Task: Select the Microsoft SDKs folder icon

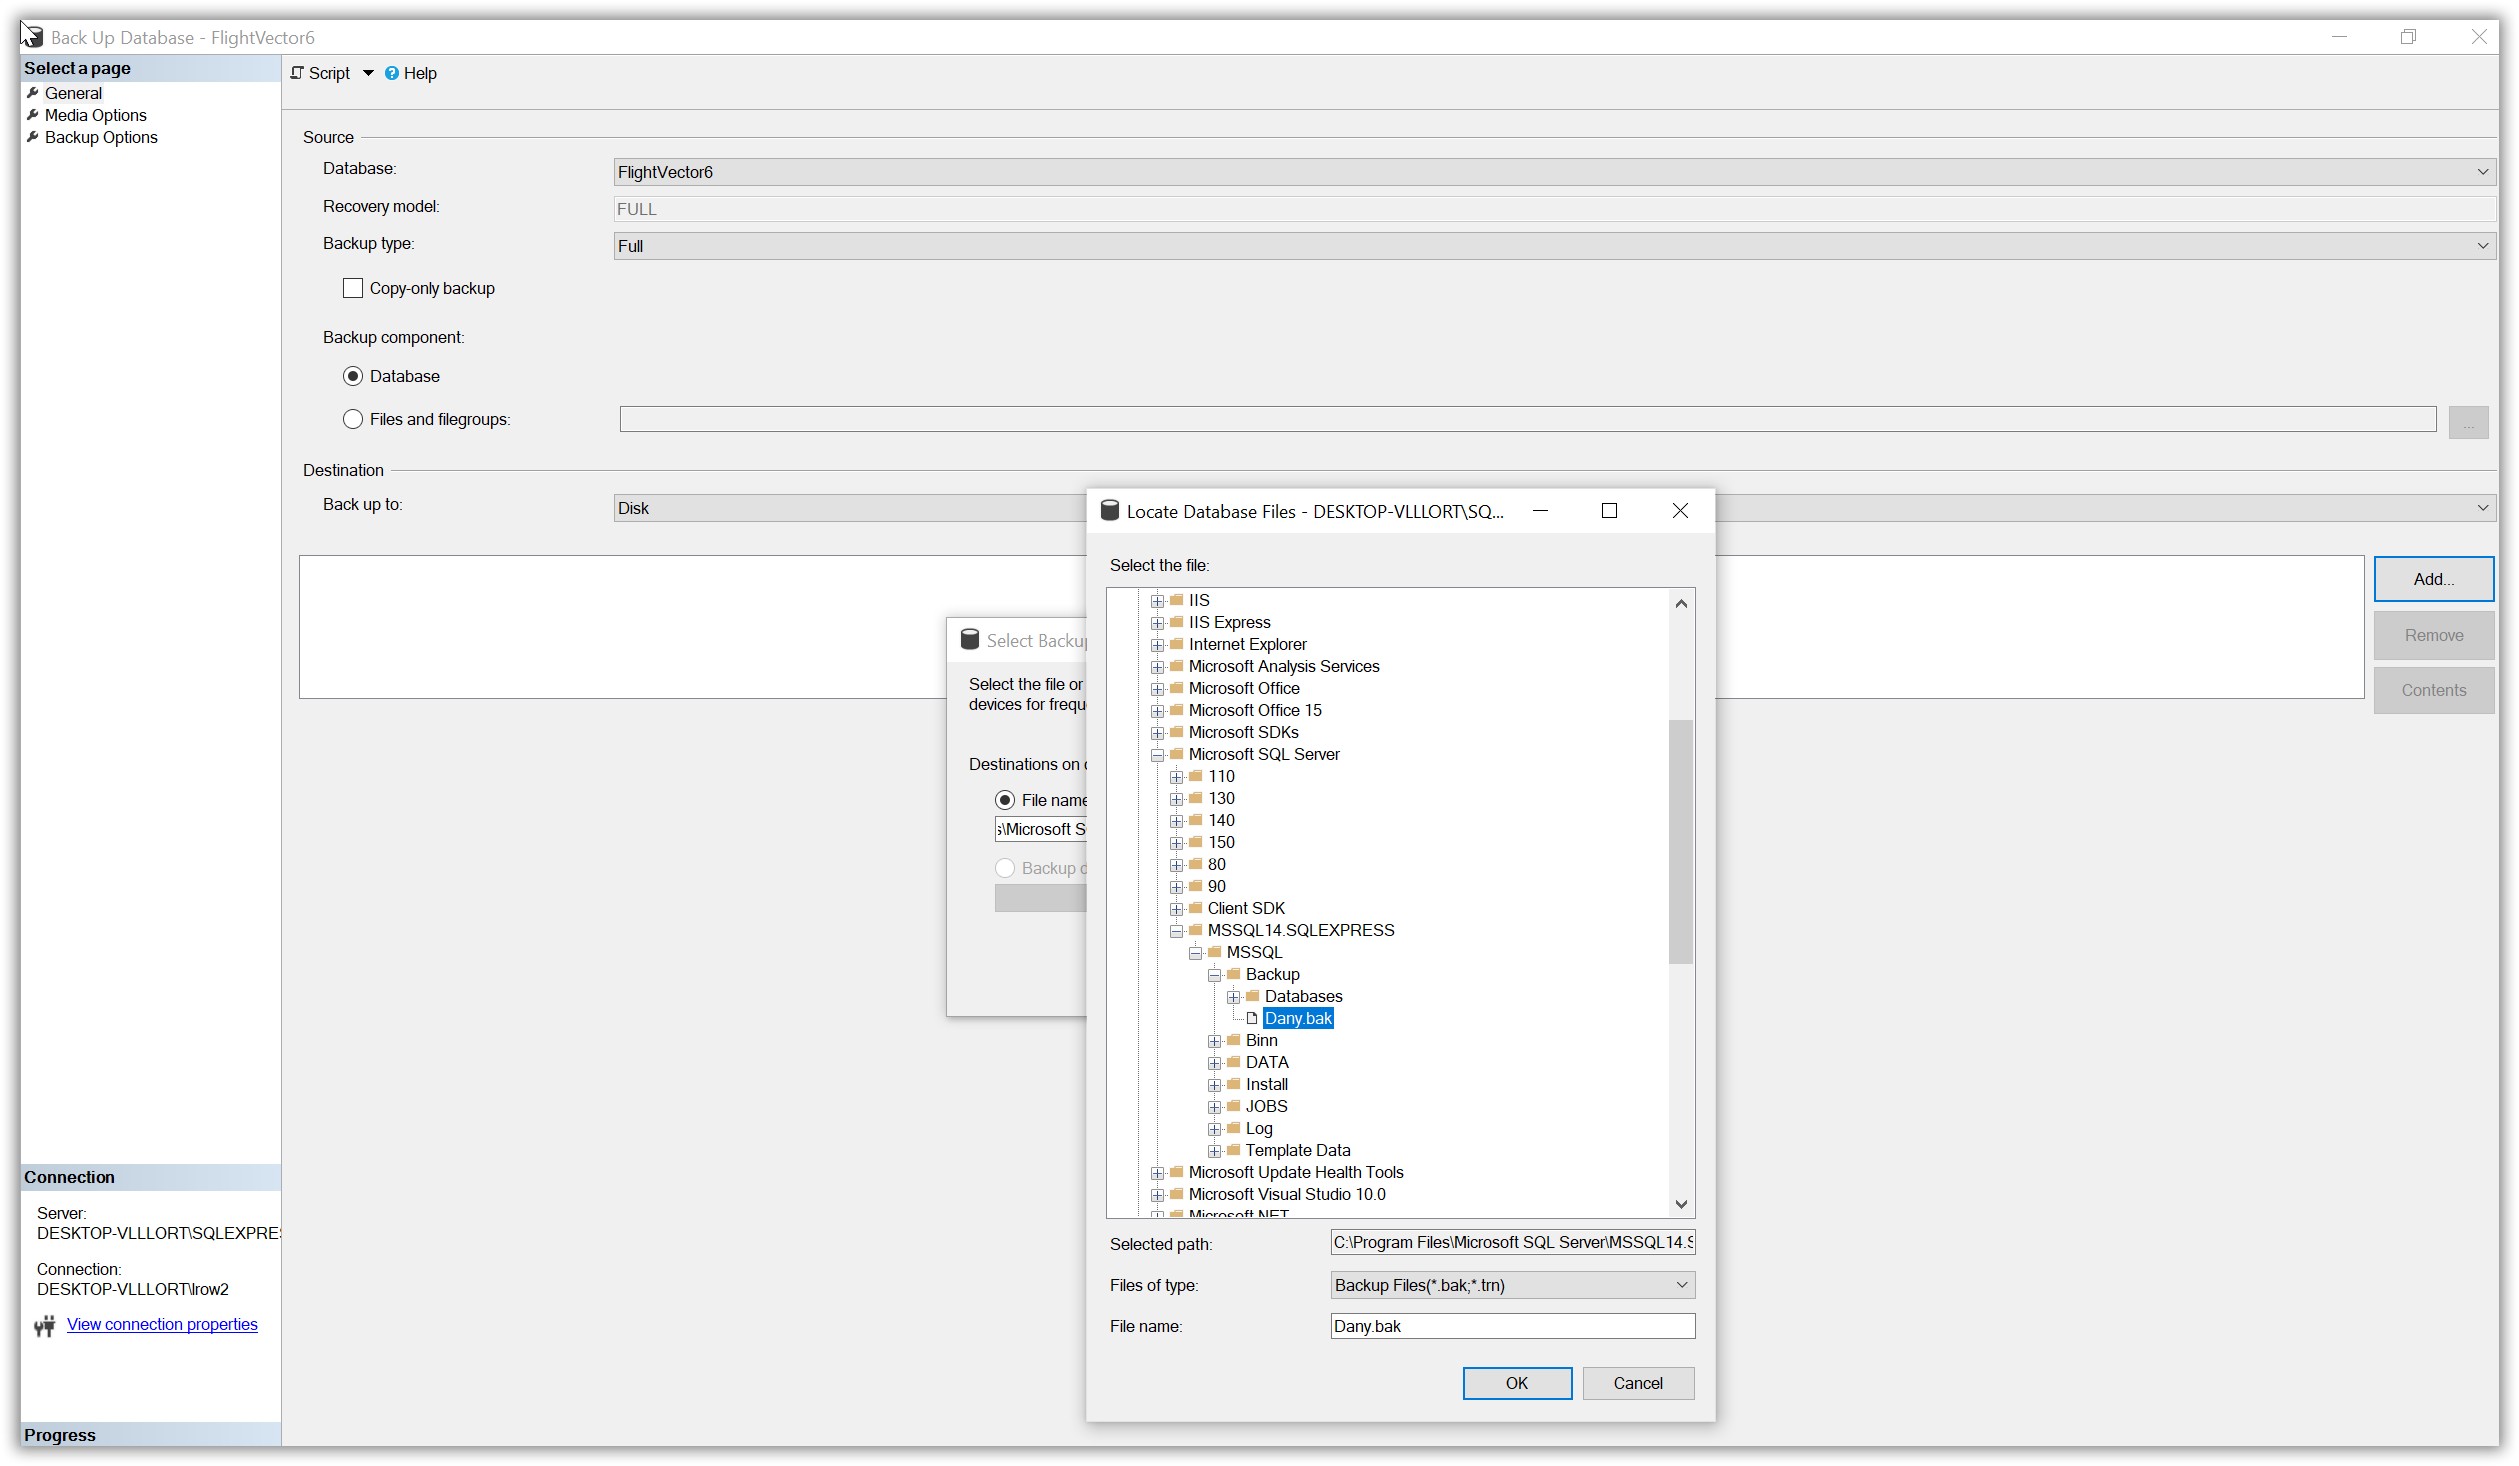Action: coord(1176,732)
